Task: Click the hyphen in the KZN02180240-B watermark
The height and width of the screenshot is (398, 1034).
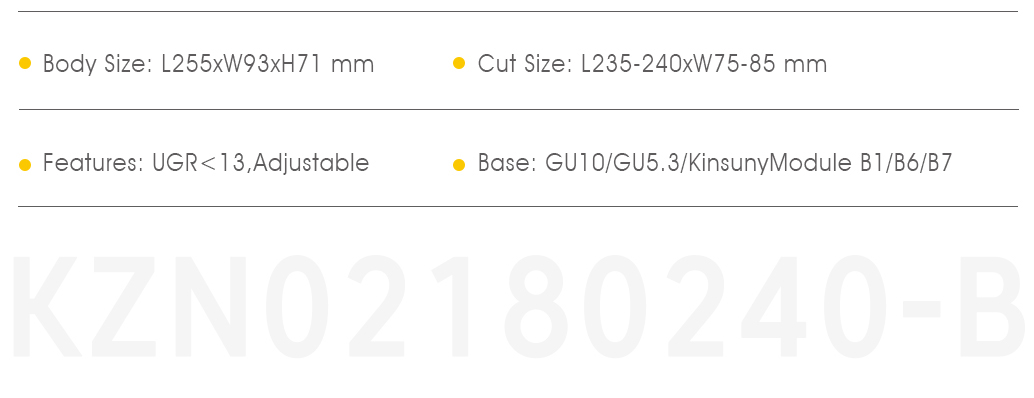Action: [921, 308]
